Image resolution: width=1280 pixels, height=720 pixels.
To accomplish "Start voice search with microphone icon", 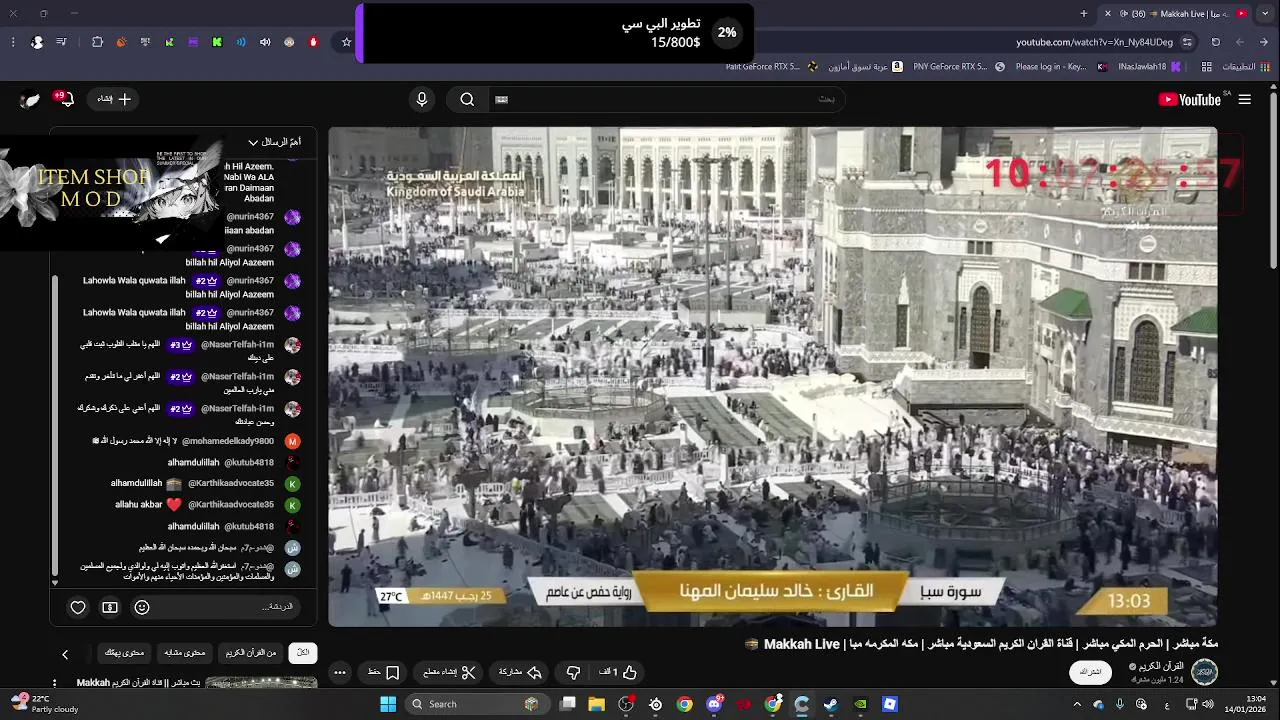I will pos(422,99).
